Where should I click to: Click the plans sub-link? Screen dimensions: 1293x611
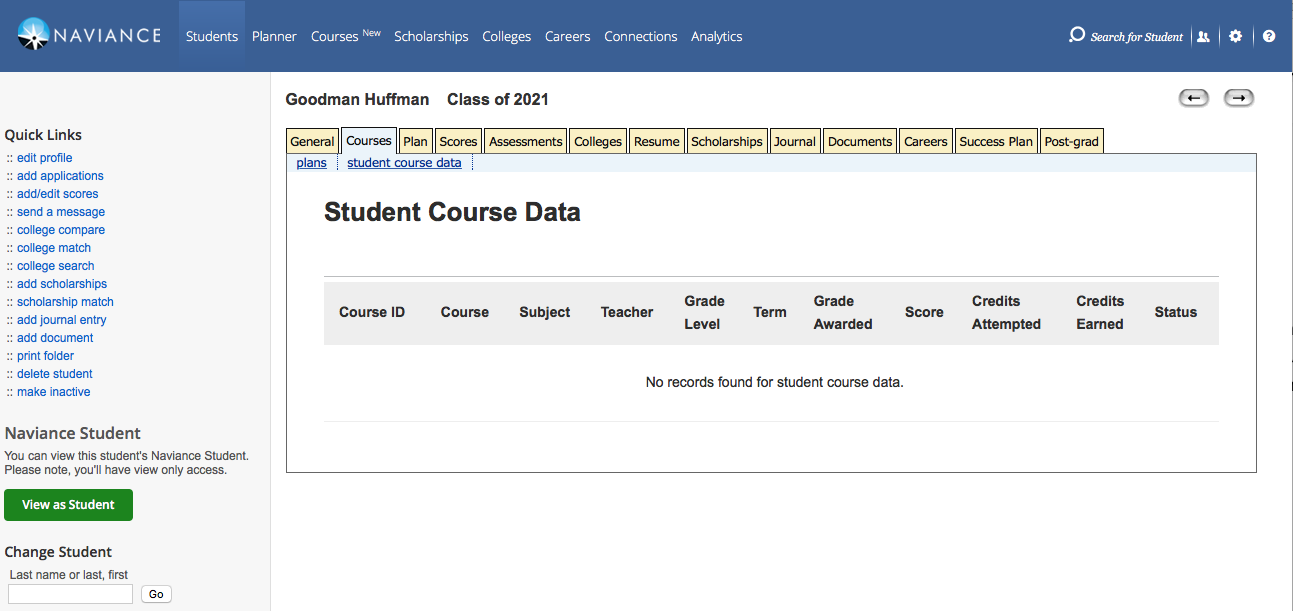tap(311, 163)
